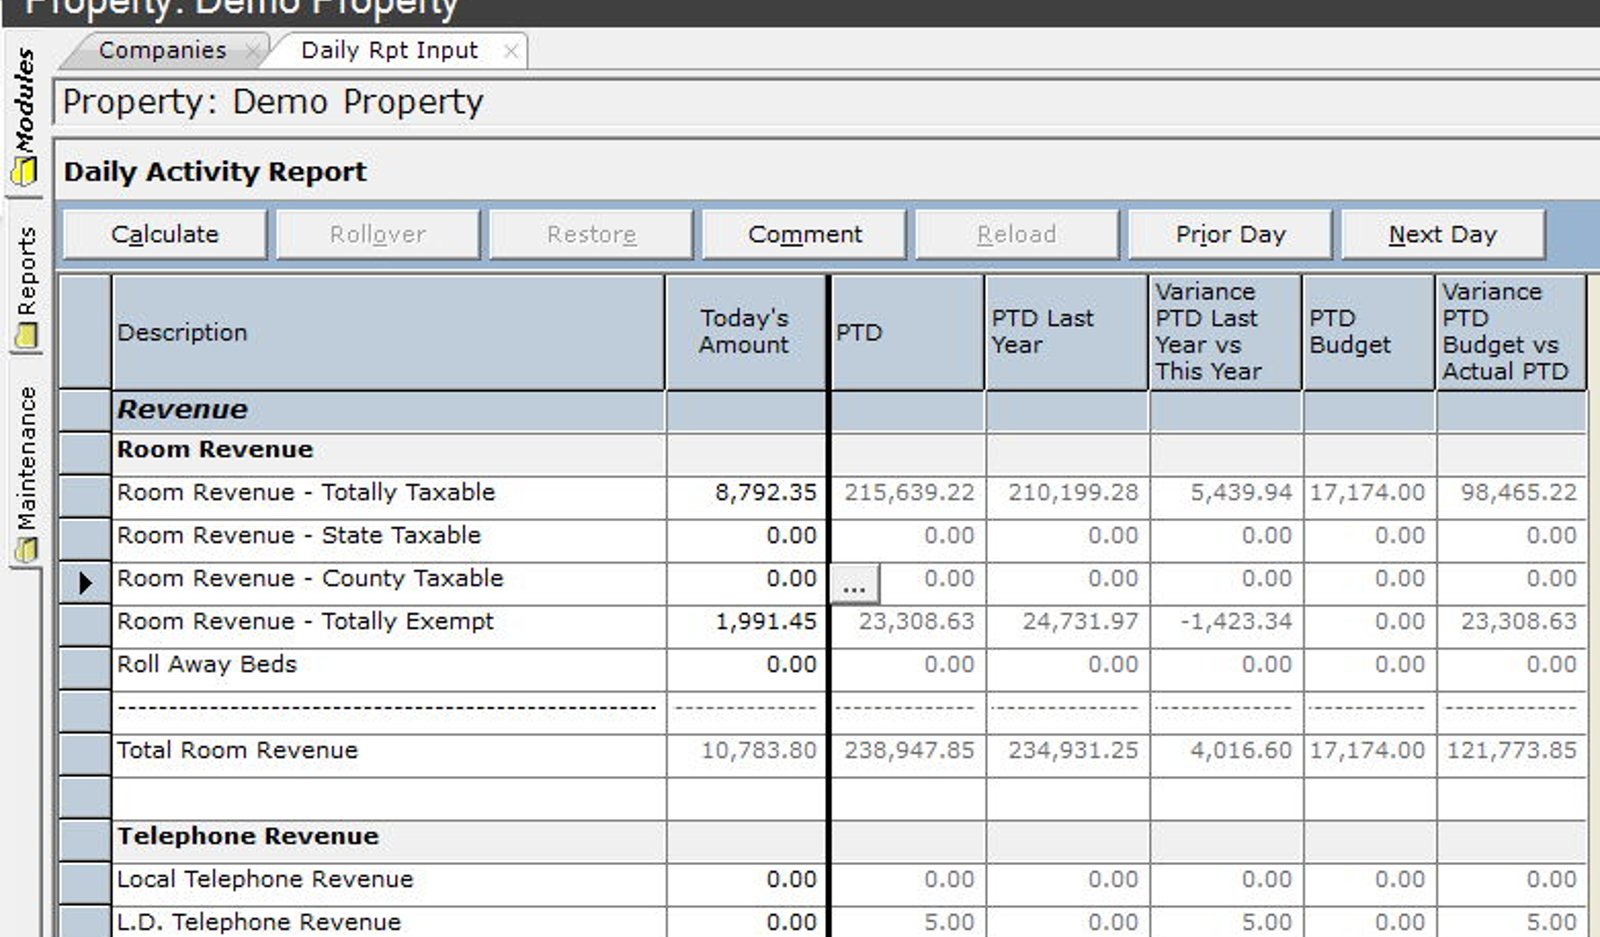Click the Restore button
1600x937 pixels.
coord(591,234)
